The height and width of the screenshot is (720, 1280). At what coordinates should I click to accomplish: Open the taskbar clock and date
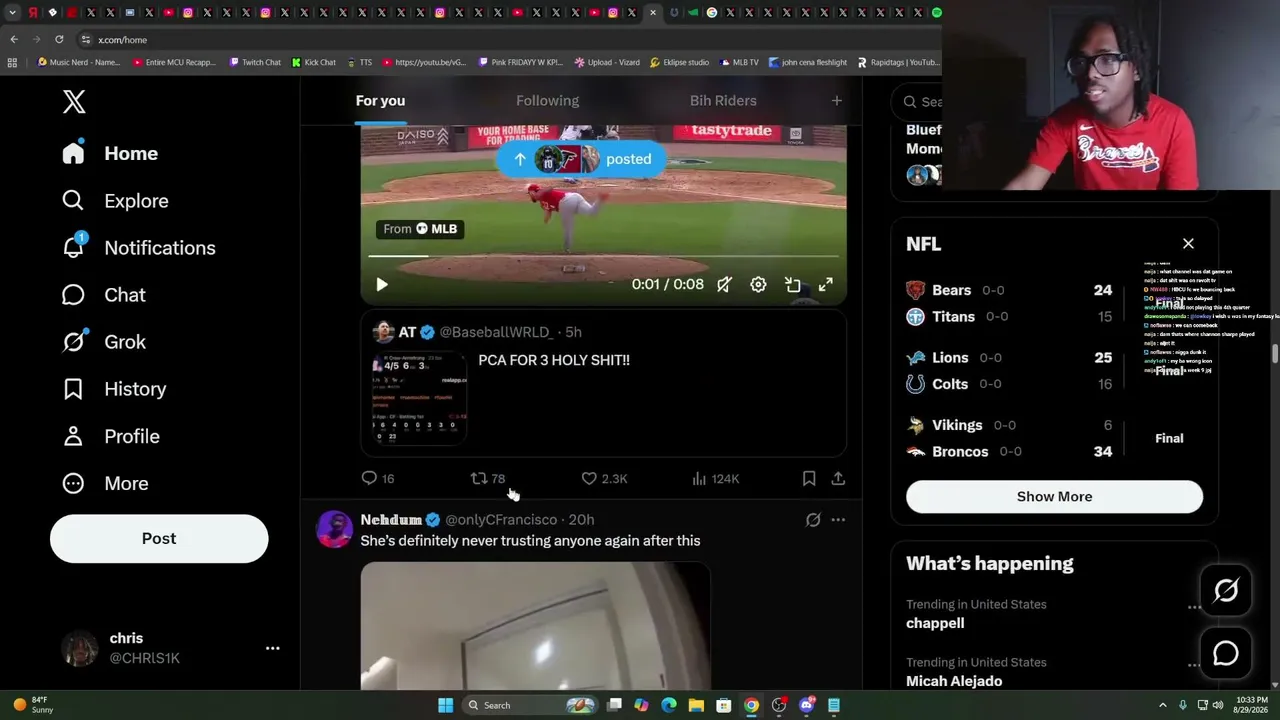[x=1252, y=705]
